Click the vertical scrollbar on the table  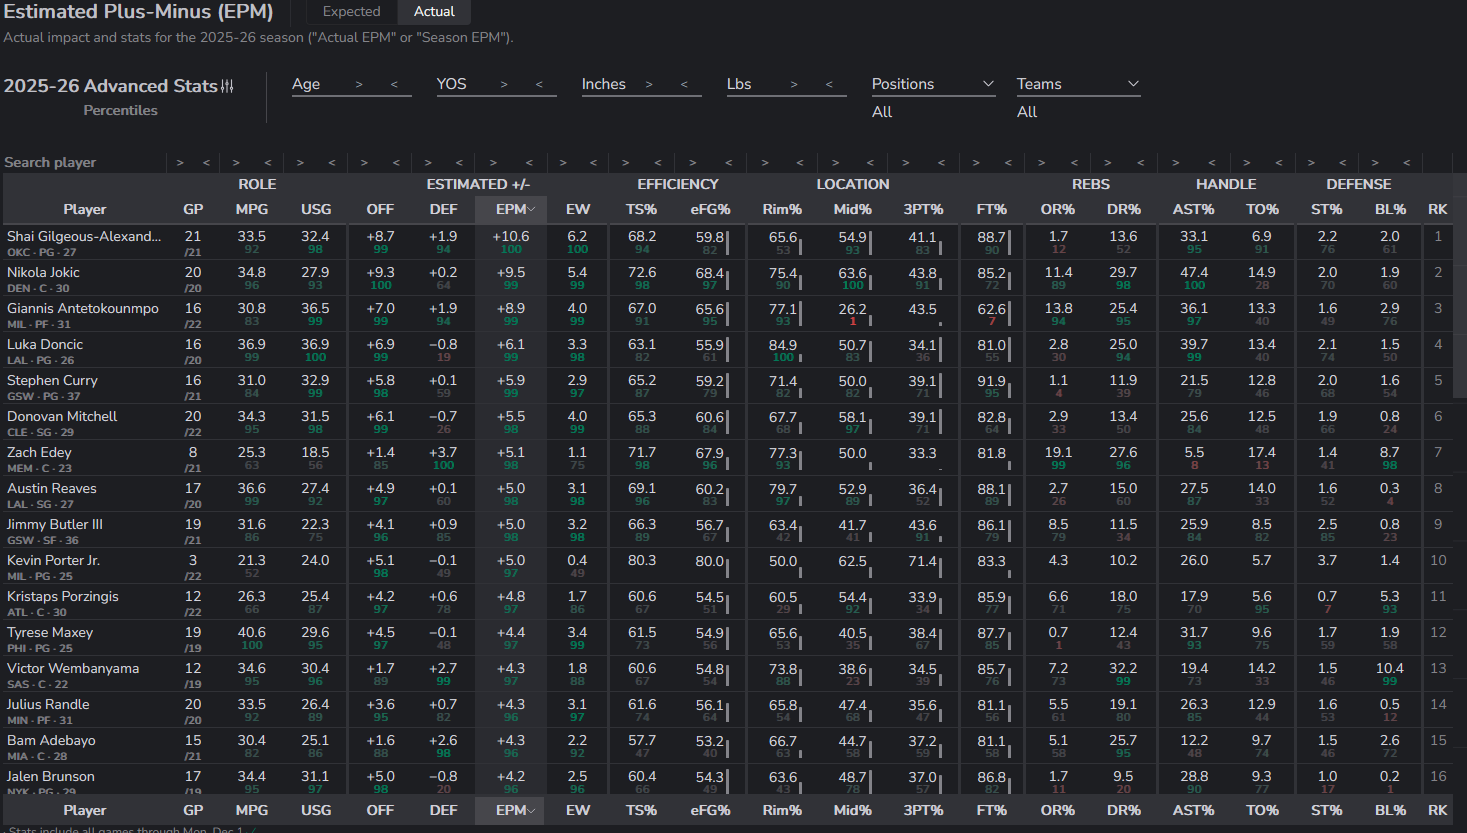1459,300
